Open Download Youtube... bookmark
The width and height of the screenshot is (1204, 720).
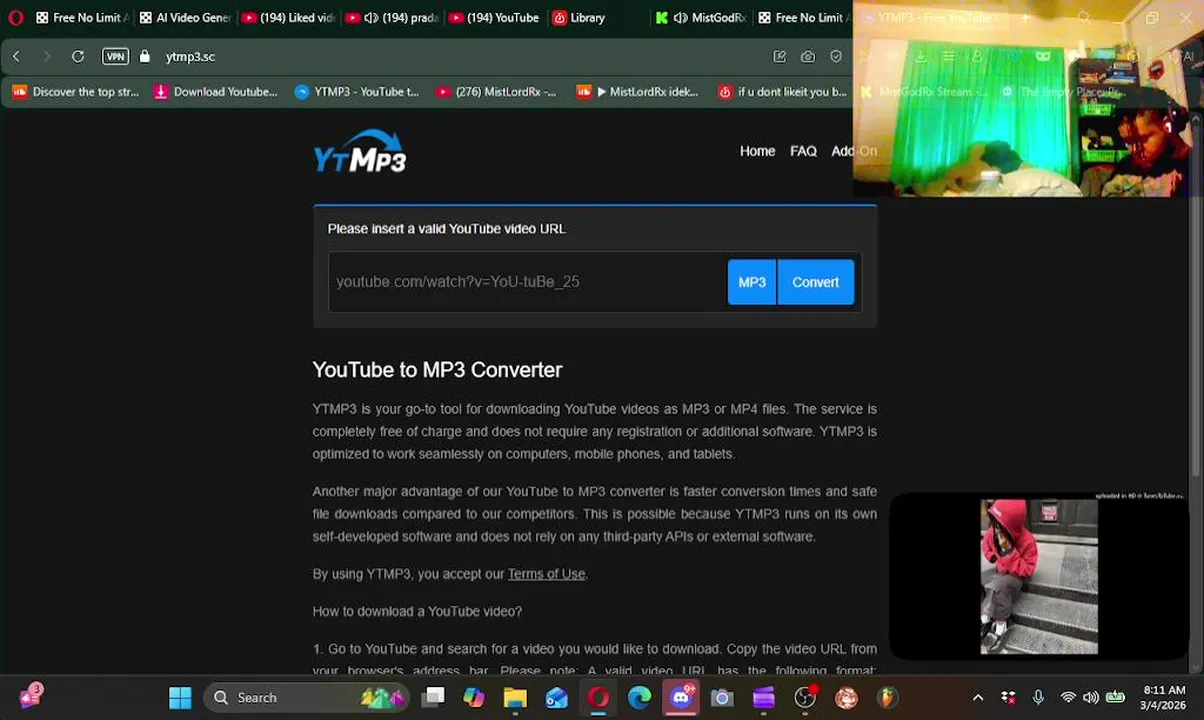(x=215, y=92)
